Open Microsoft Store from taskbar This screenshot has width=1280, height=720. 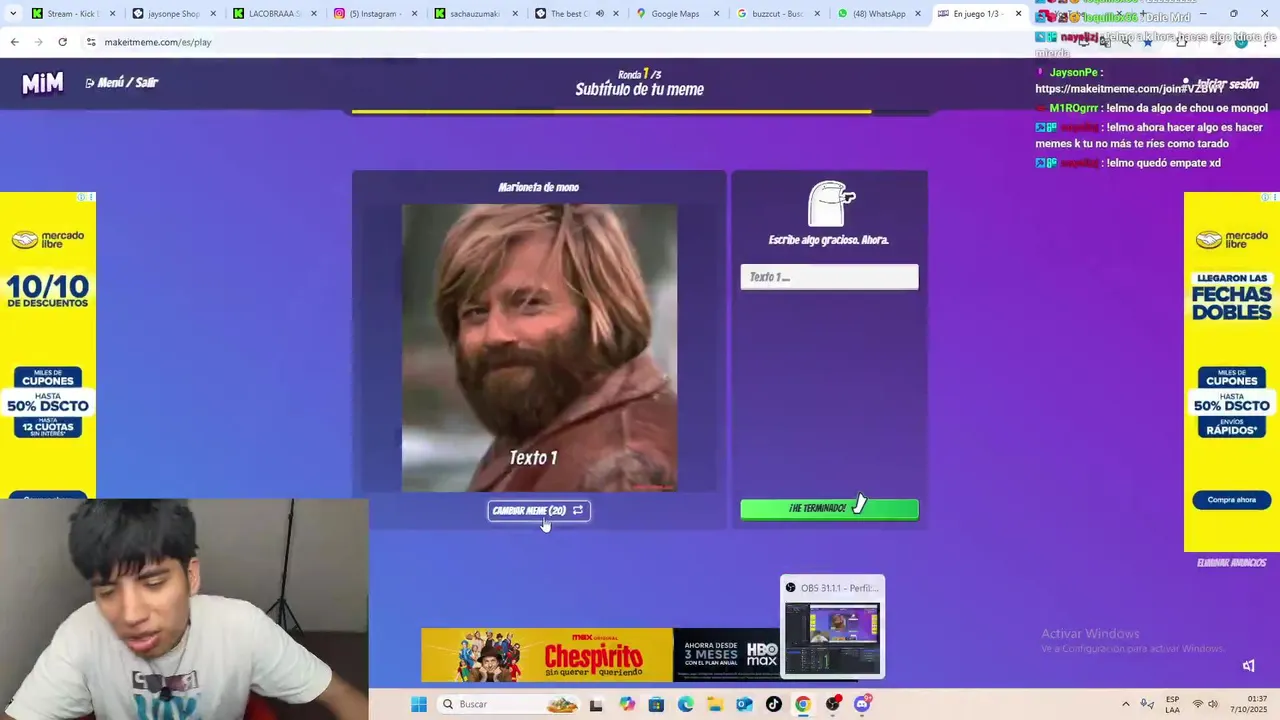[x=656, y=704]
